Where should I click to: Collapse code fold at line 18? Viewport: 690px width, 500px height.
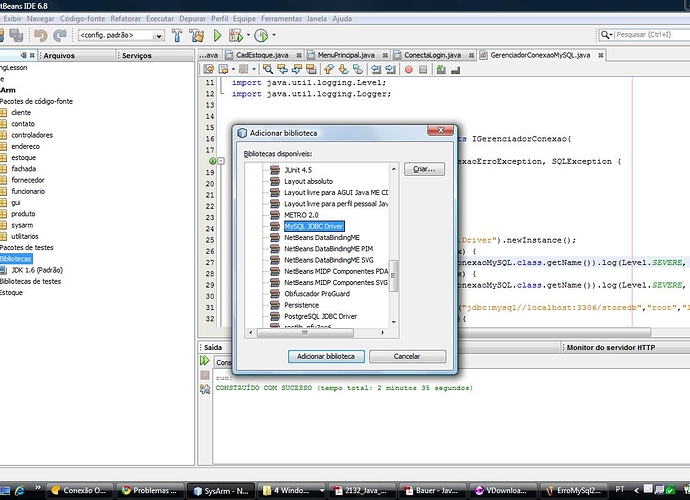coord(221,161)
